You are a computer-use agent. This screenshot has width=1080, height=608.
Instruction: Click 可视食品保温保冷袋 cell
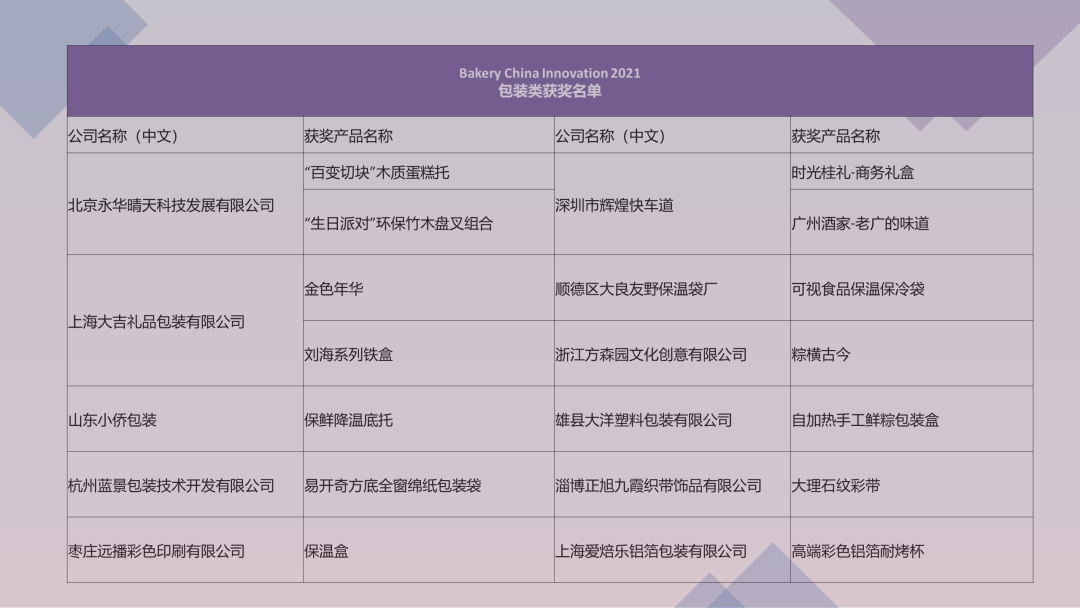(911, 288)
